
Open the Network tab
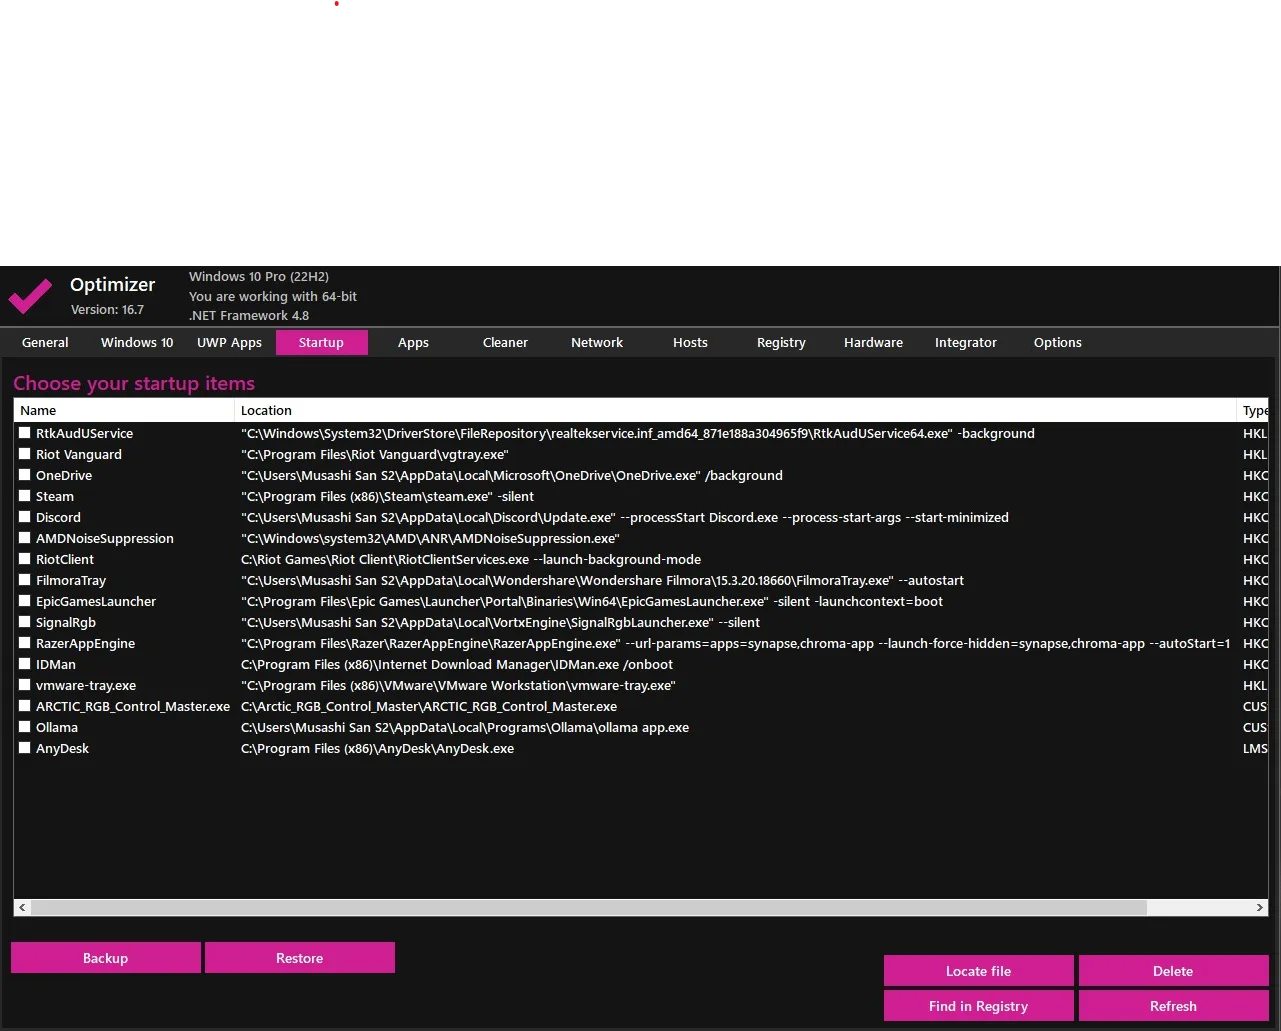point(597,342)
